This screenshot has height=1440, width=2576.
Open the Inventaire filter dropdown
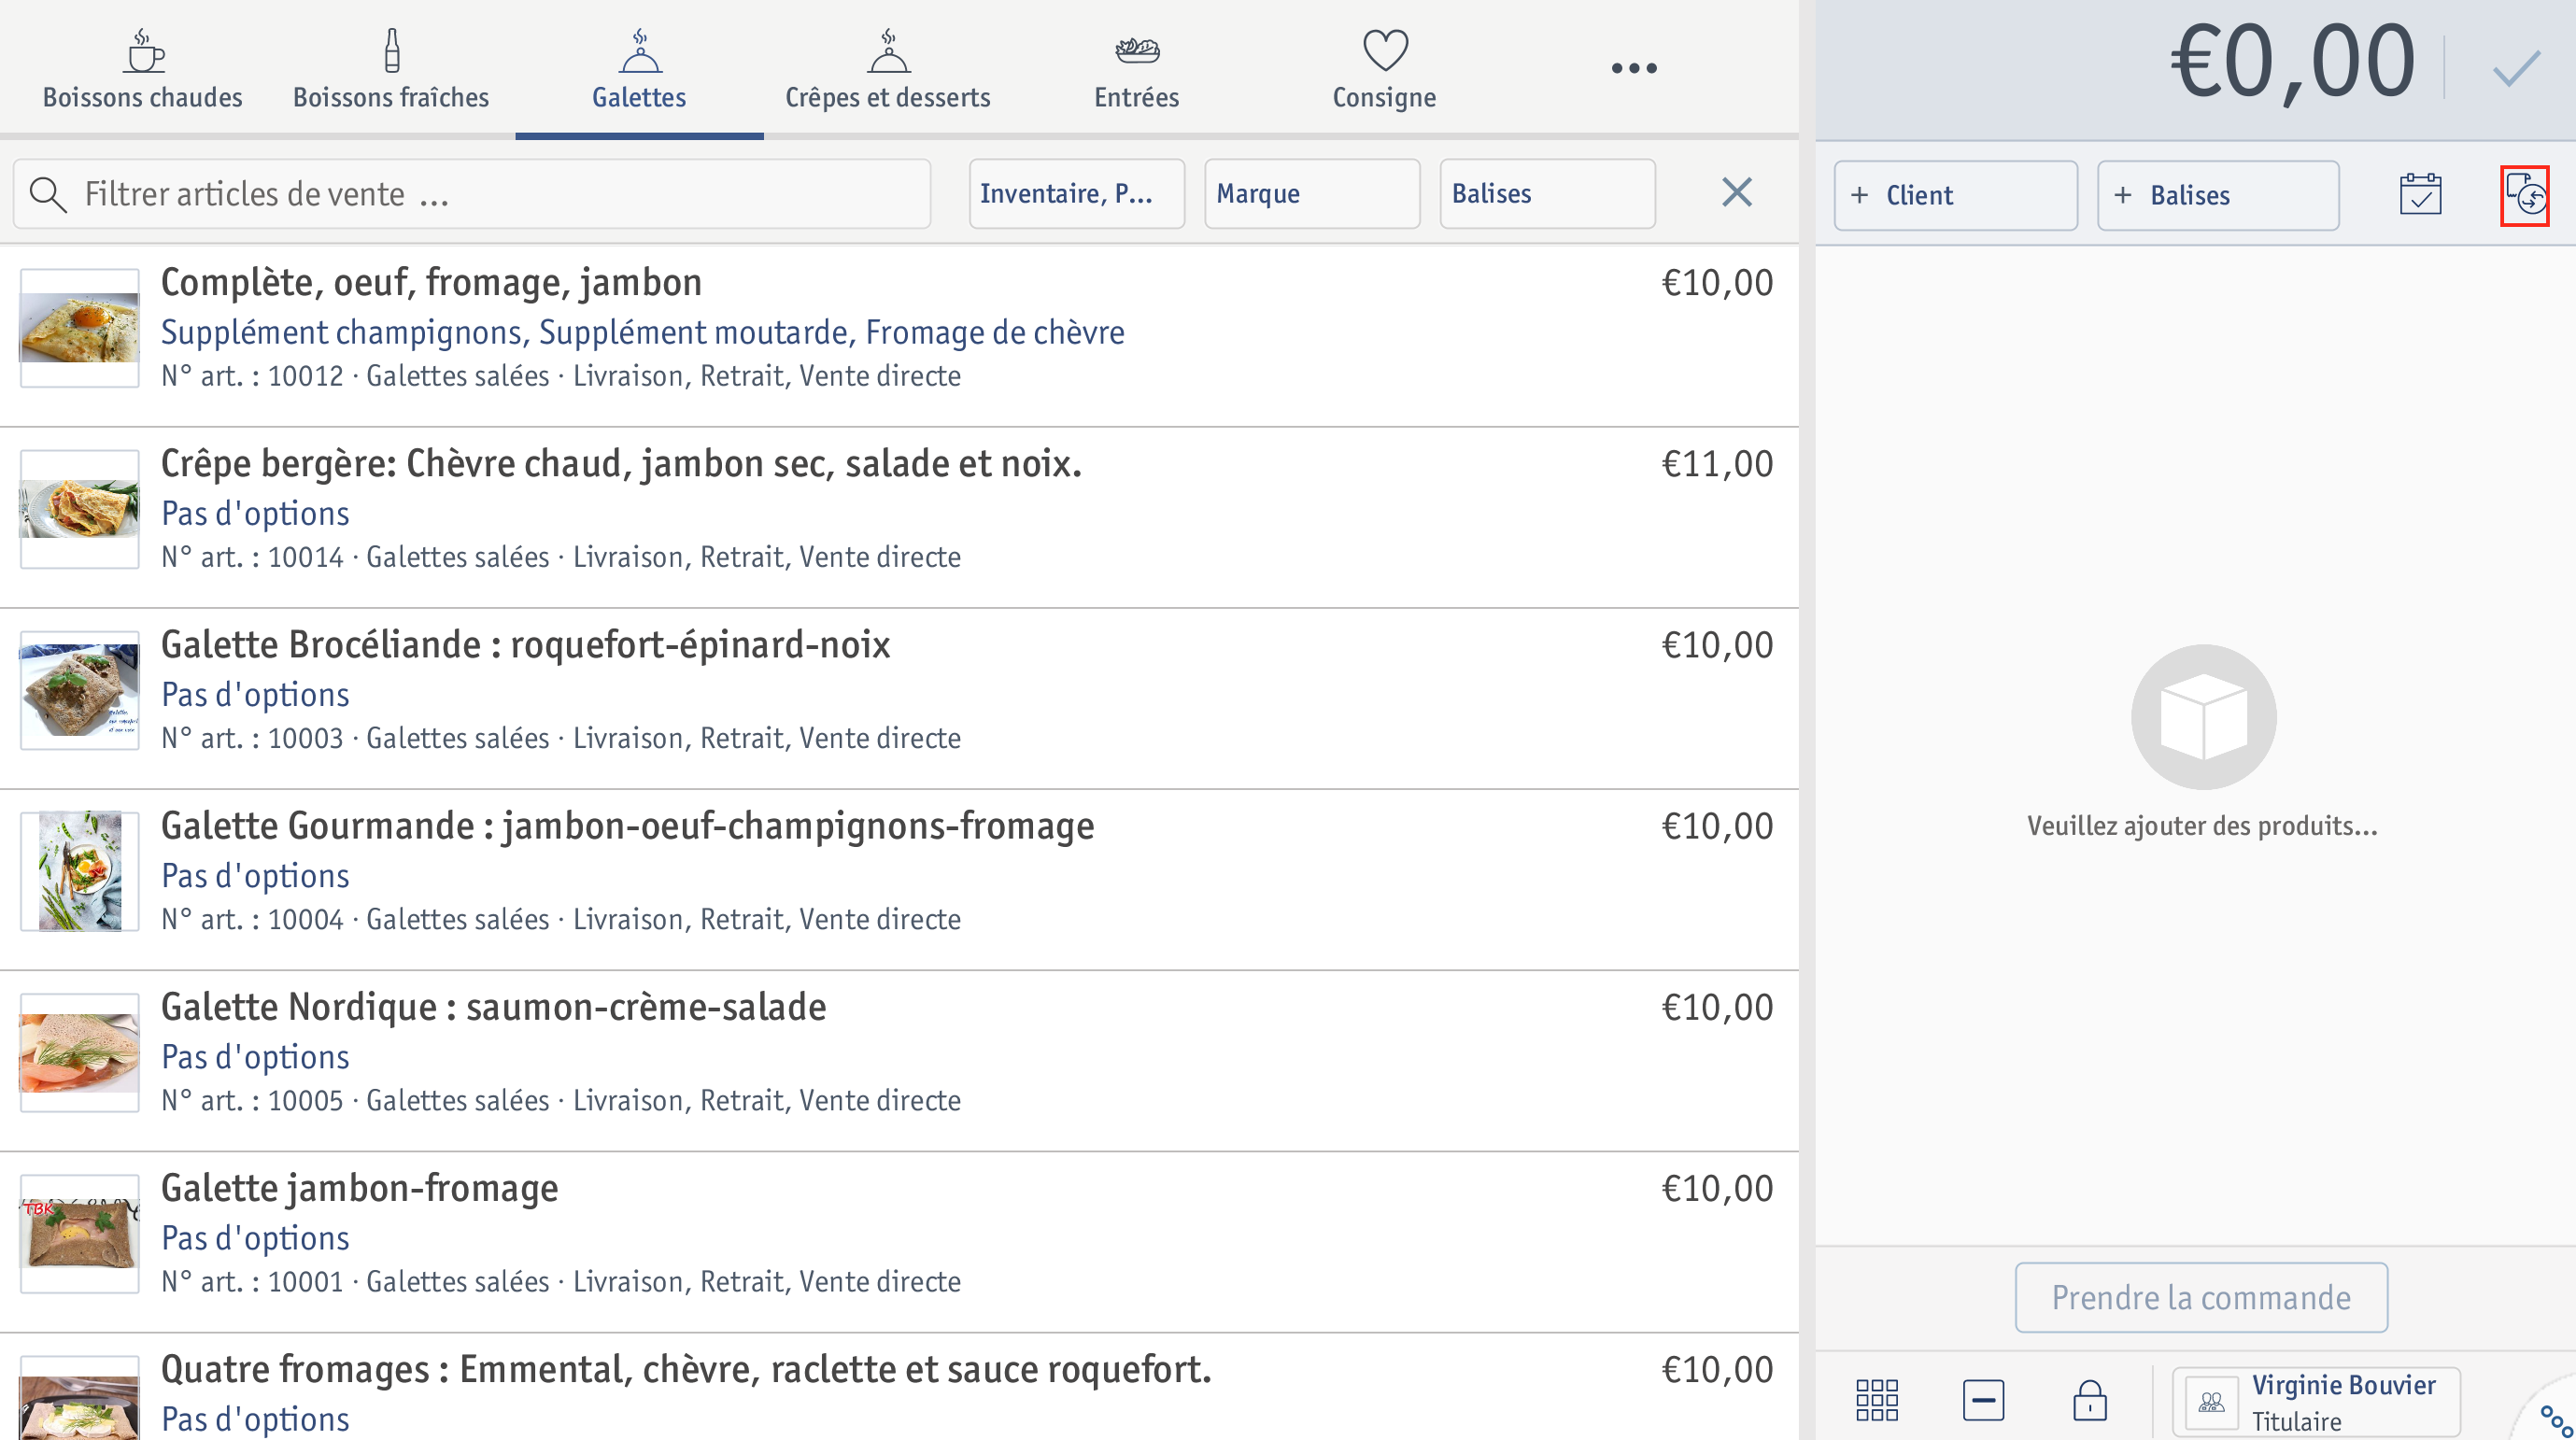point(1076,194)
